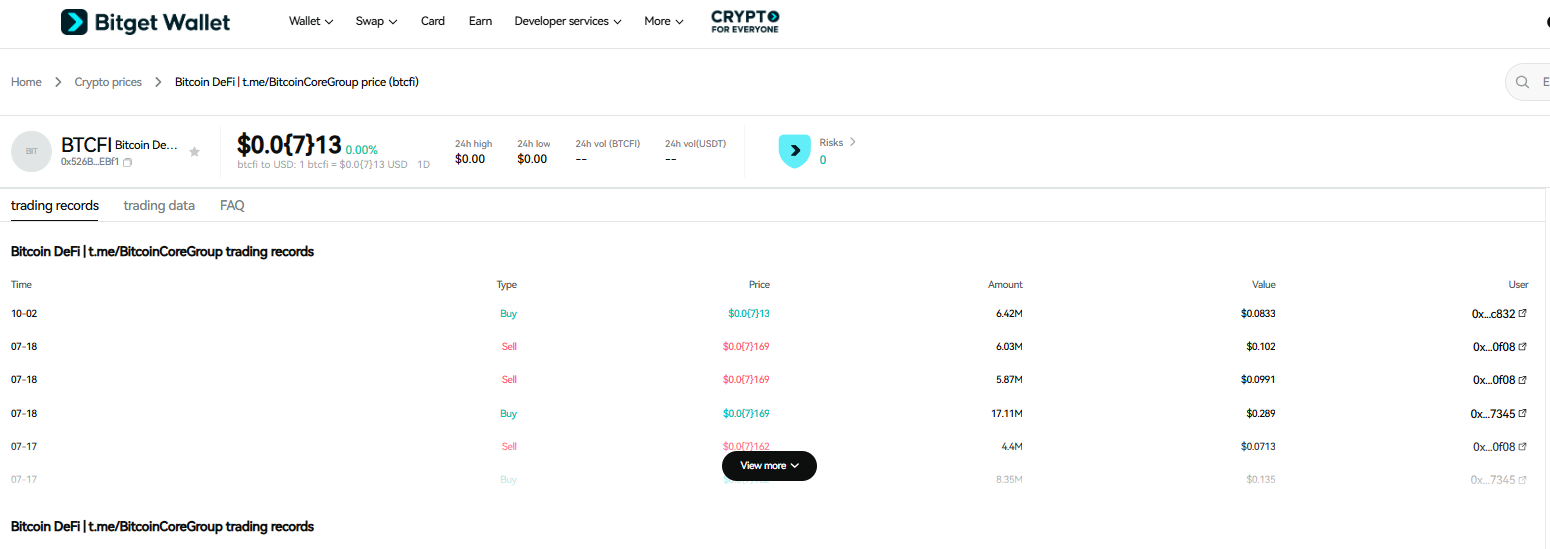Open the external link for the 5.87M sell row
The width and height of the screenshot is (1550, 549).
click(x=1523, y=379)
